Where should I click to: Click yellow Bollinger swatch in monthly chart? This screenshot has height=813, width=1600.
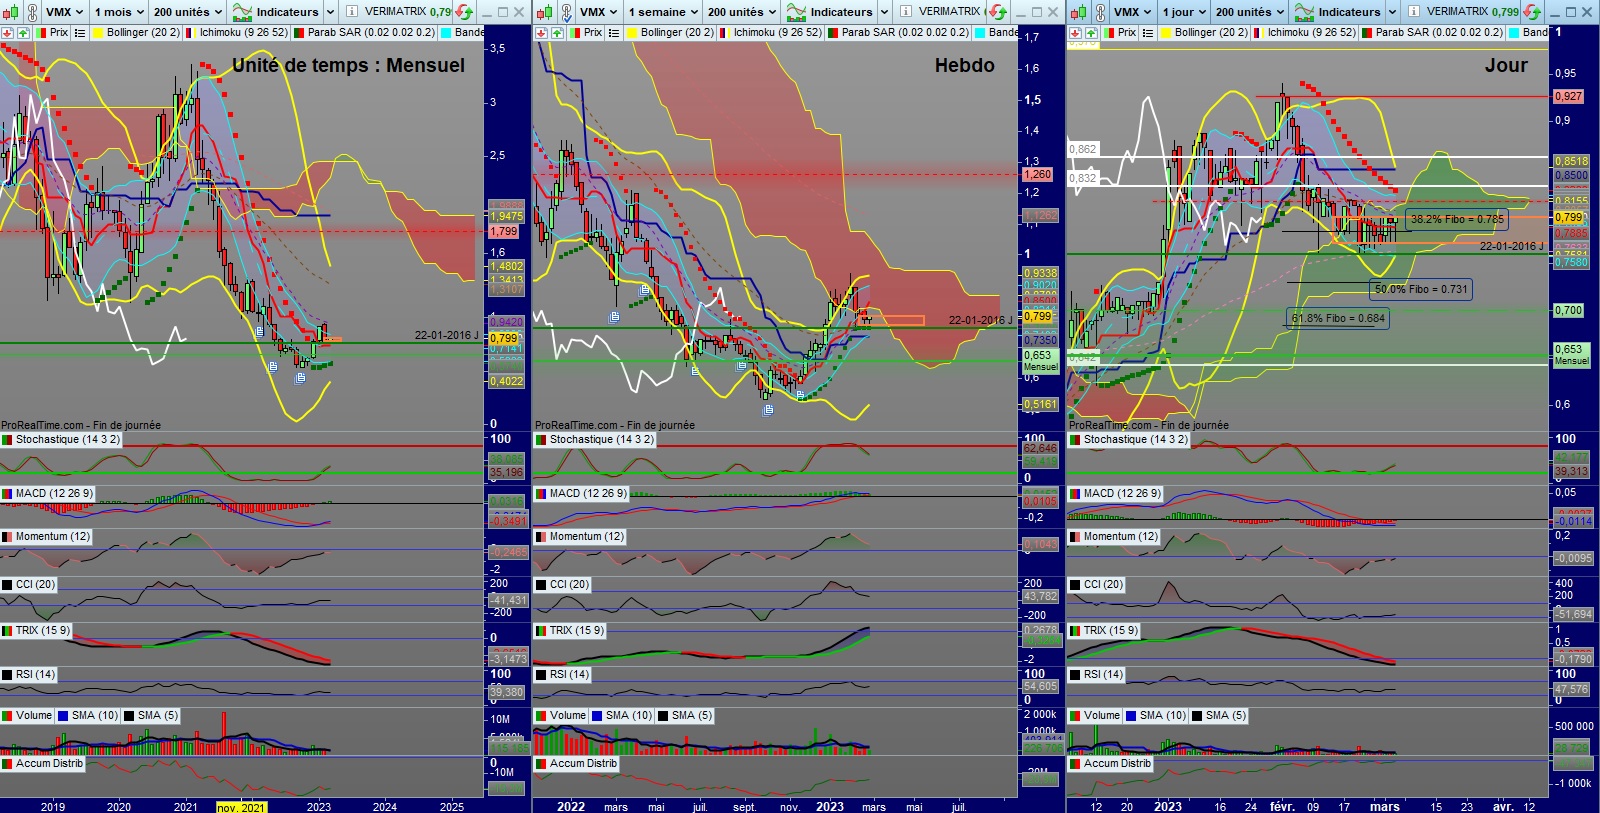tap(98, 32)
